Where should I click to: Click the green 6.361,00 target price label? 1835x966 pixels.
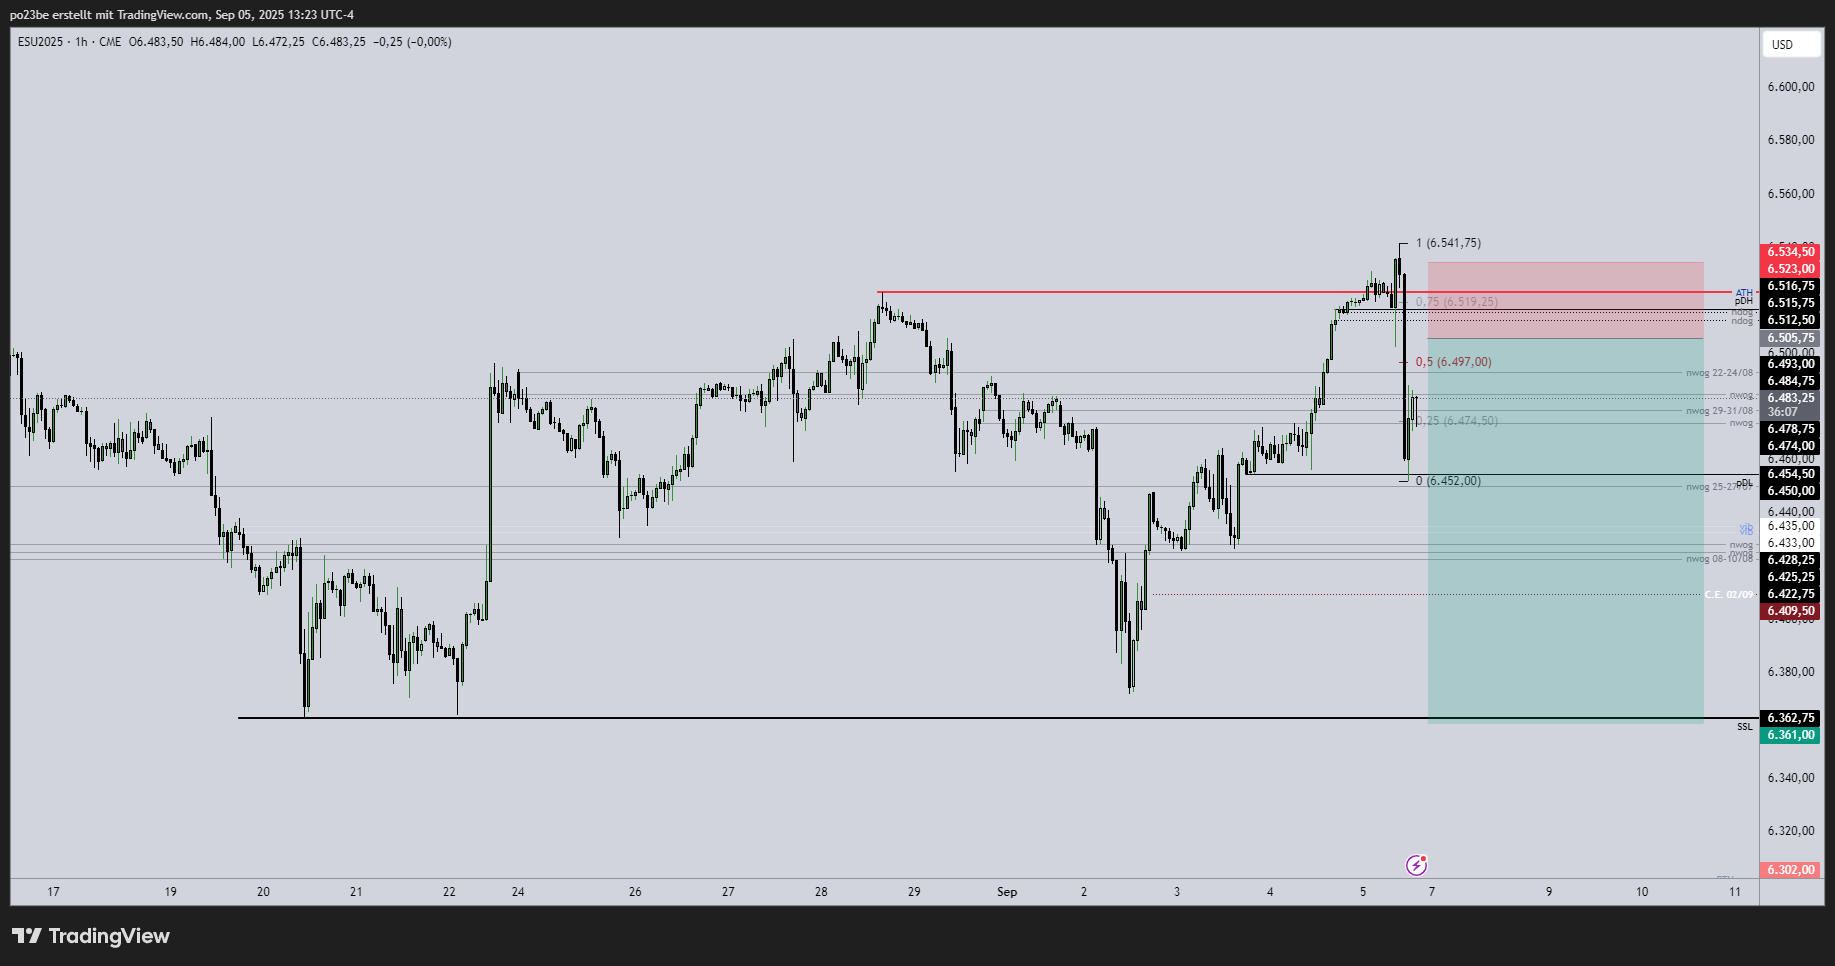tap(1790, 735)
